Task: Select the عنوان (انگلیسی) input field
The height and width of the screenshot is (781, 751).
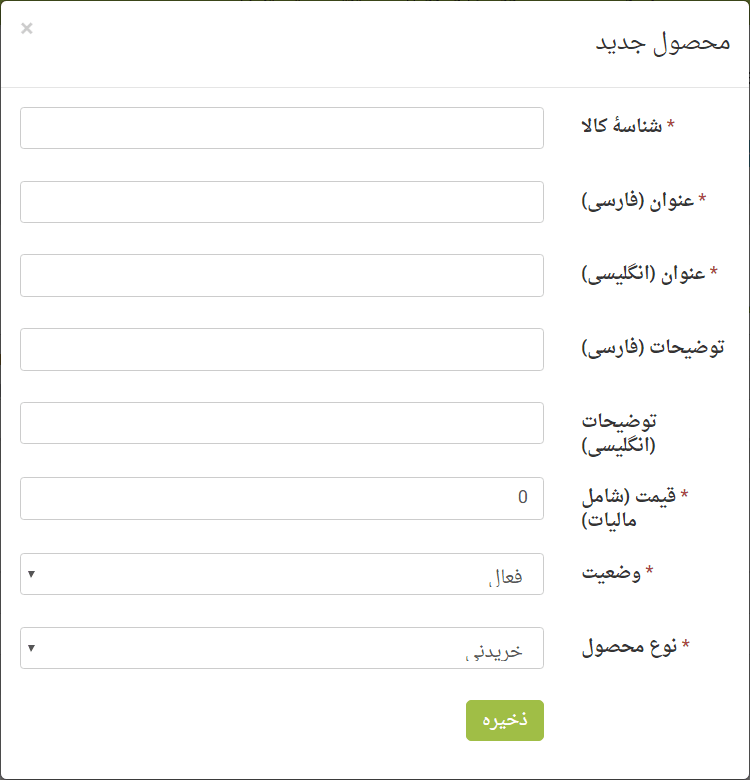Action: (282, 275)
